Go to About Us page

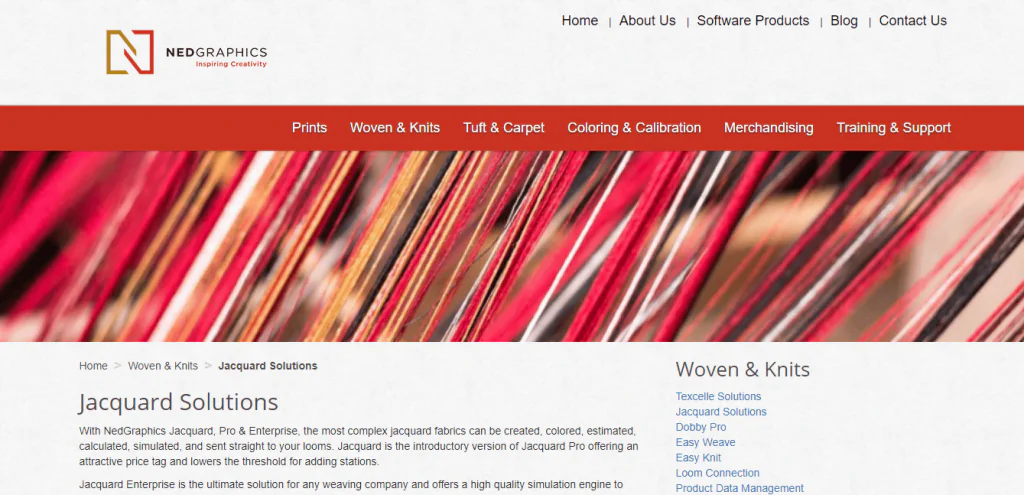coord(647,21)
